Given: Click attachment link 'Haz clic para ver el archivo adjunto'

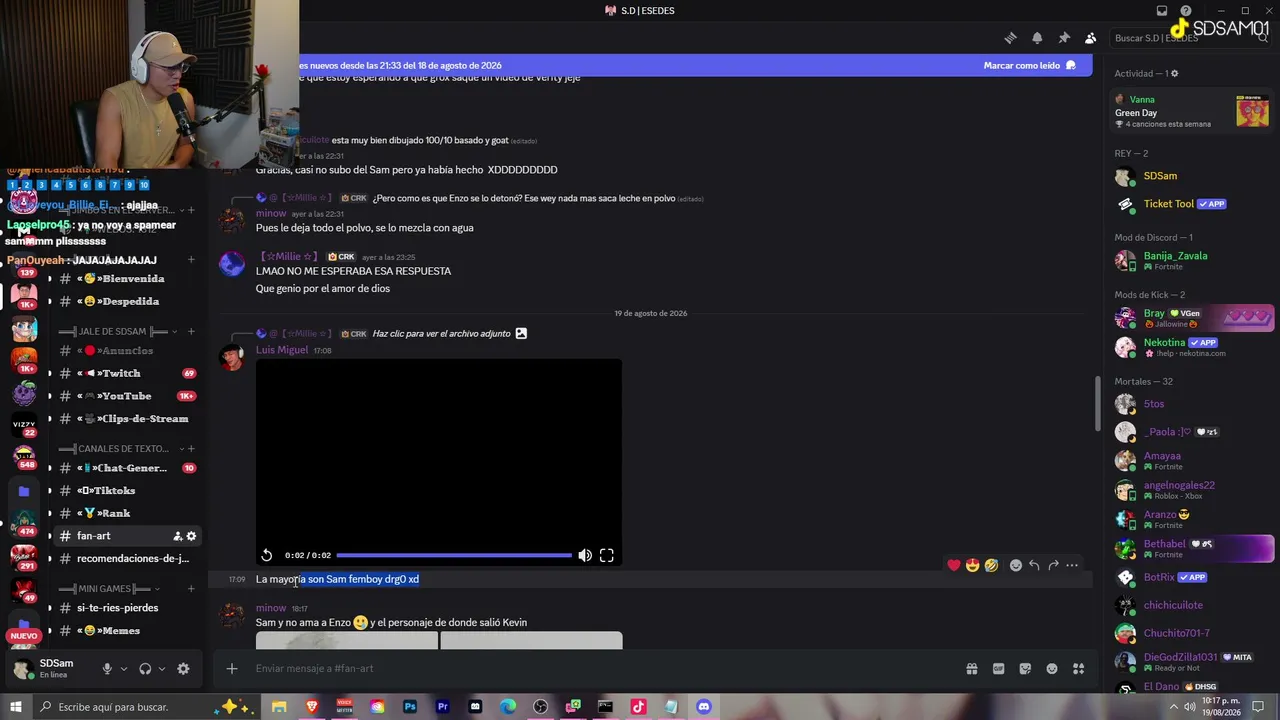Looking at the screenshot, I should pos(441,334).
